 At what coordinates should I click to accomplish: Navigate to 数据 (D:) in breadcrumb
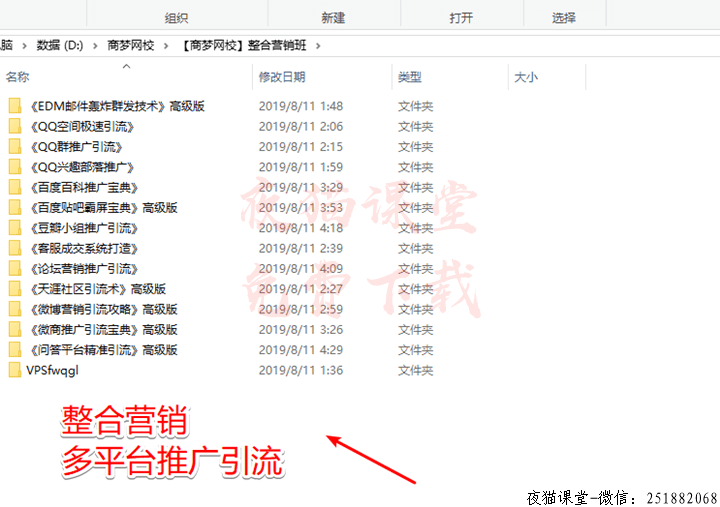click(x=60, y=45)
